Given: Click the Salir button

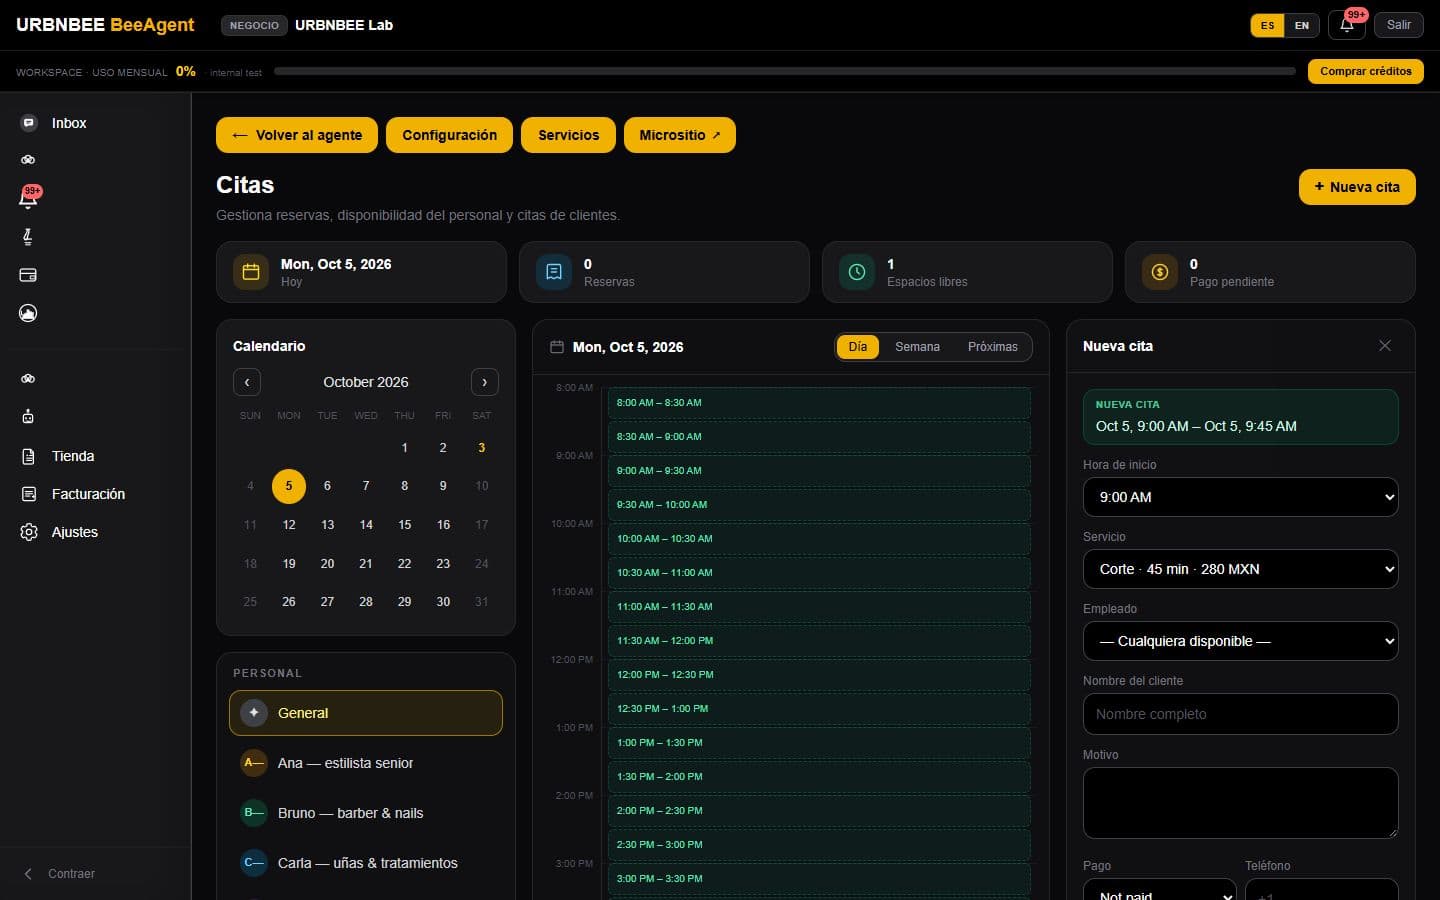Looking at the screenshot, I should 1399,25.
